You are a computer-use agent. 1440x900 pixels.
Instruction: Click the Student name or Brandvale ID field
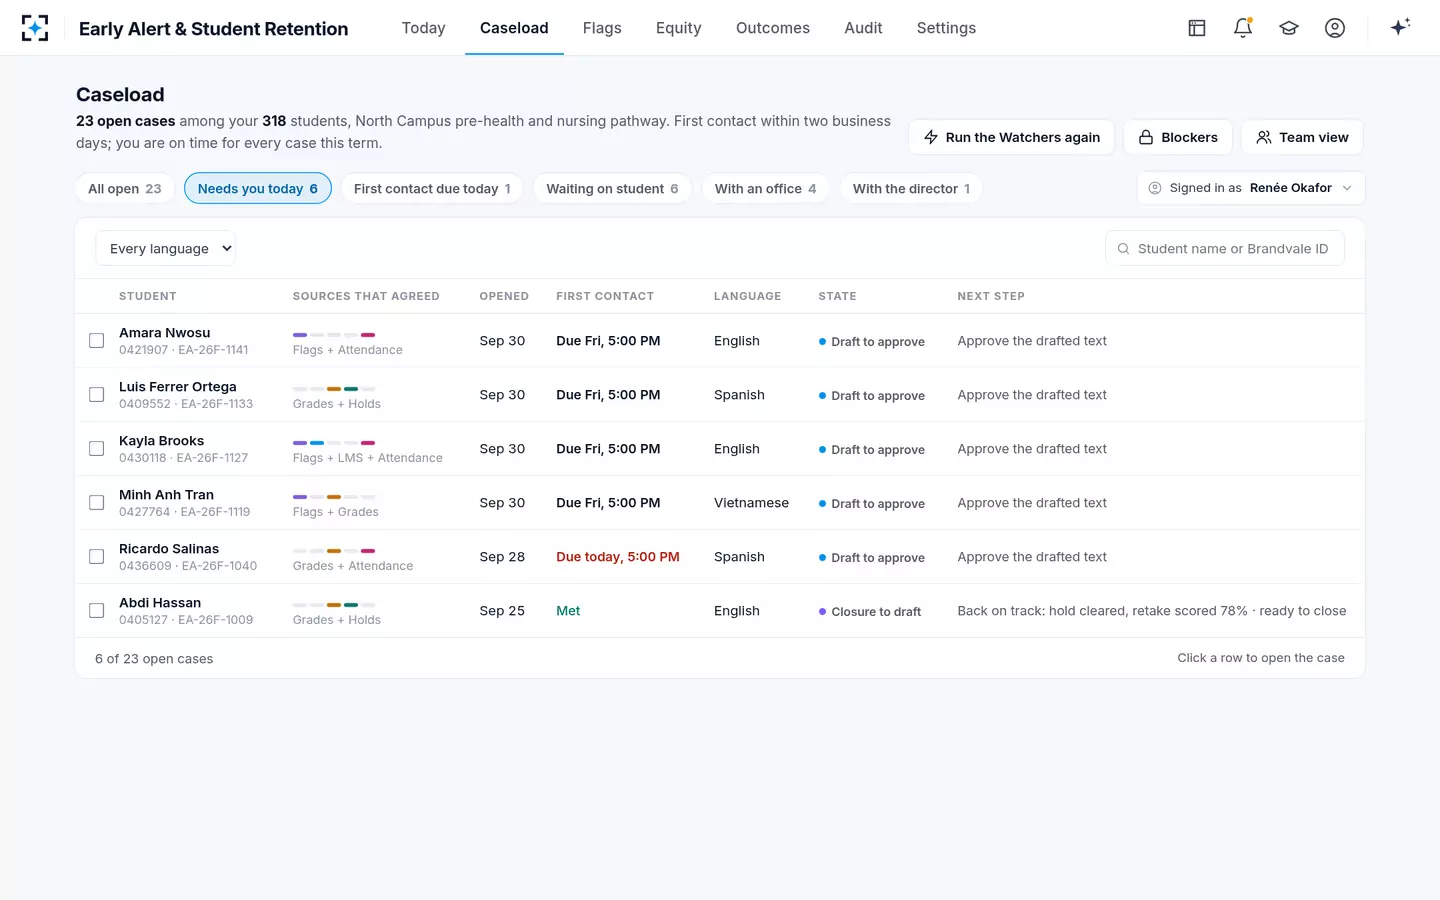click(1225, 249)
